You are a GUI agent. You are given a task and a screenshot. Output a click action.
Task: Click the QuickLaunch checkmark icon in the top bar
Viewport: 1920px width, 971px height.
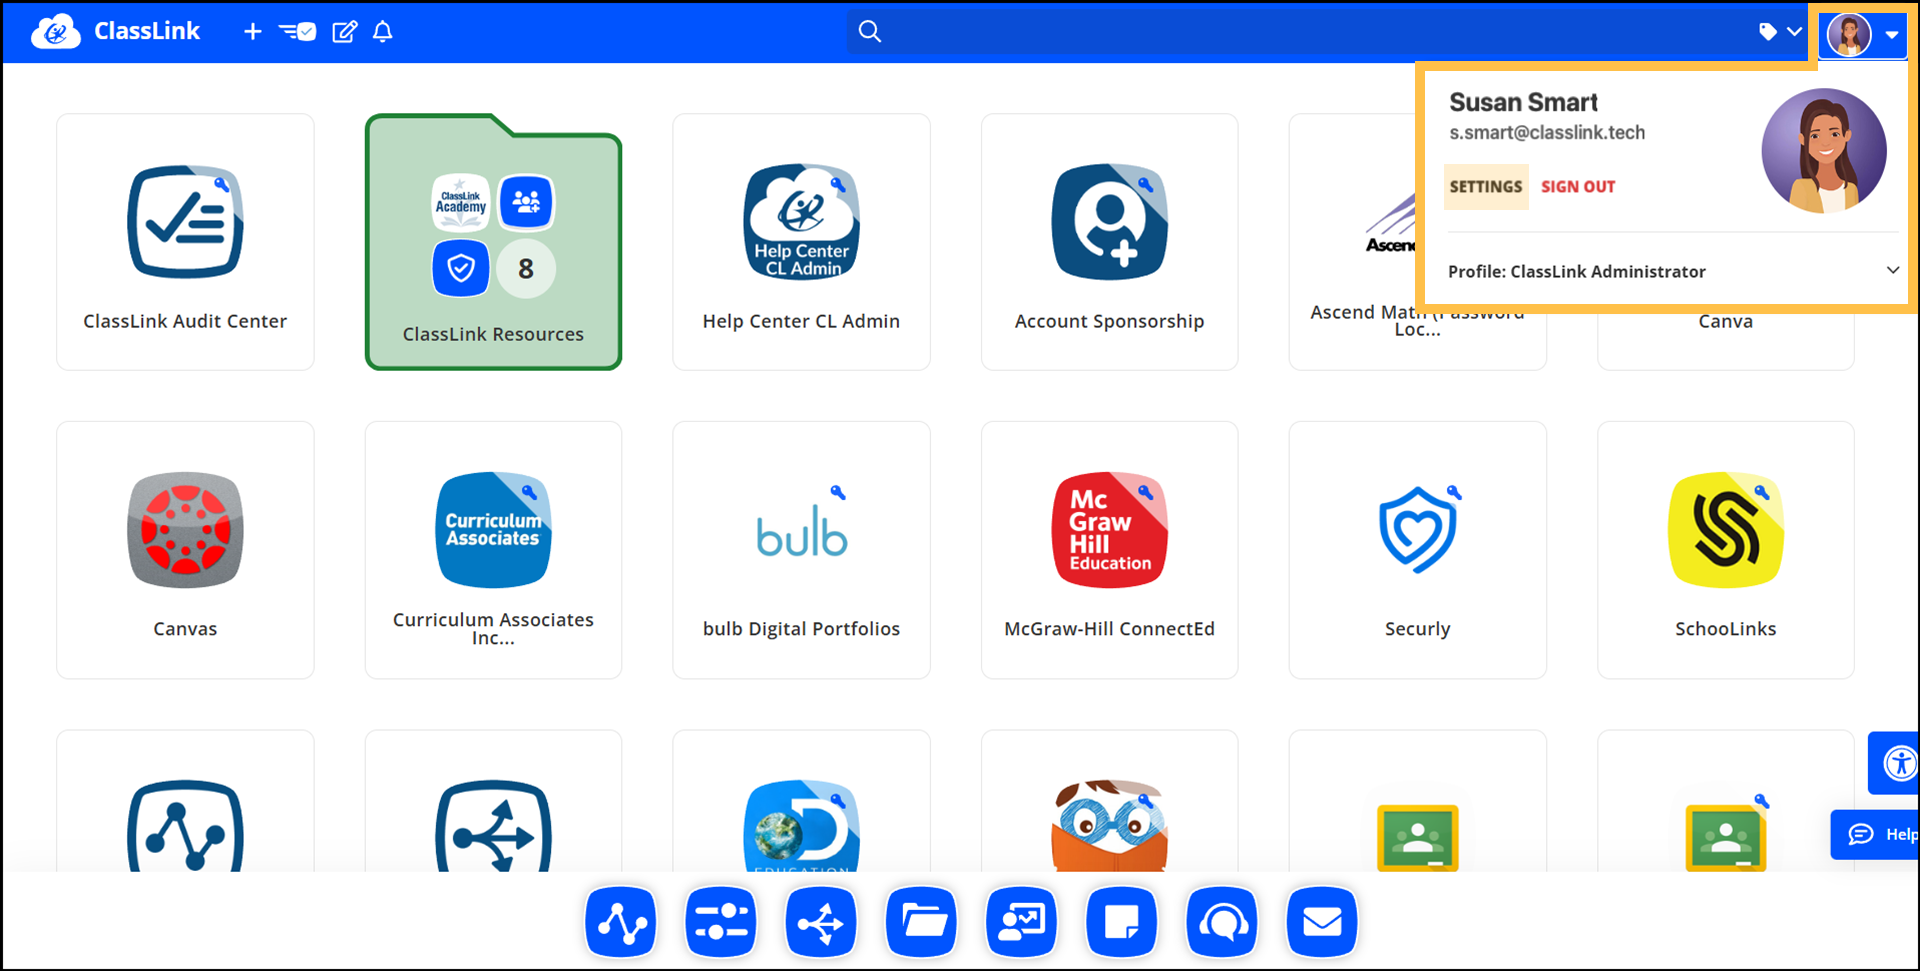pyautogui.click(x=297, y=31)
